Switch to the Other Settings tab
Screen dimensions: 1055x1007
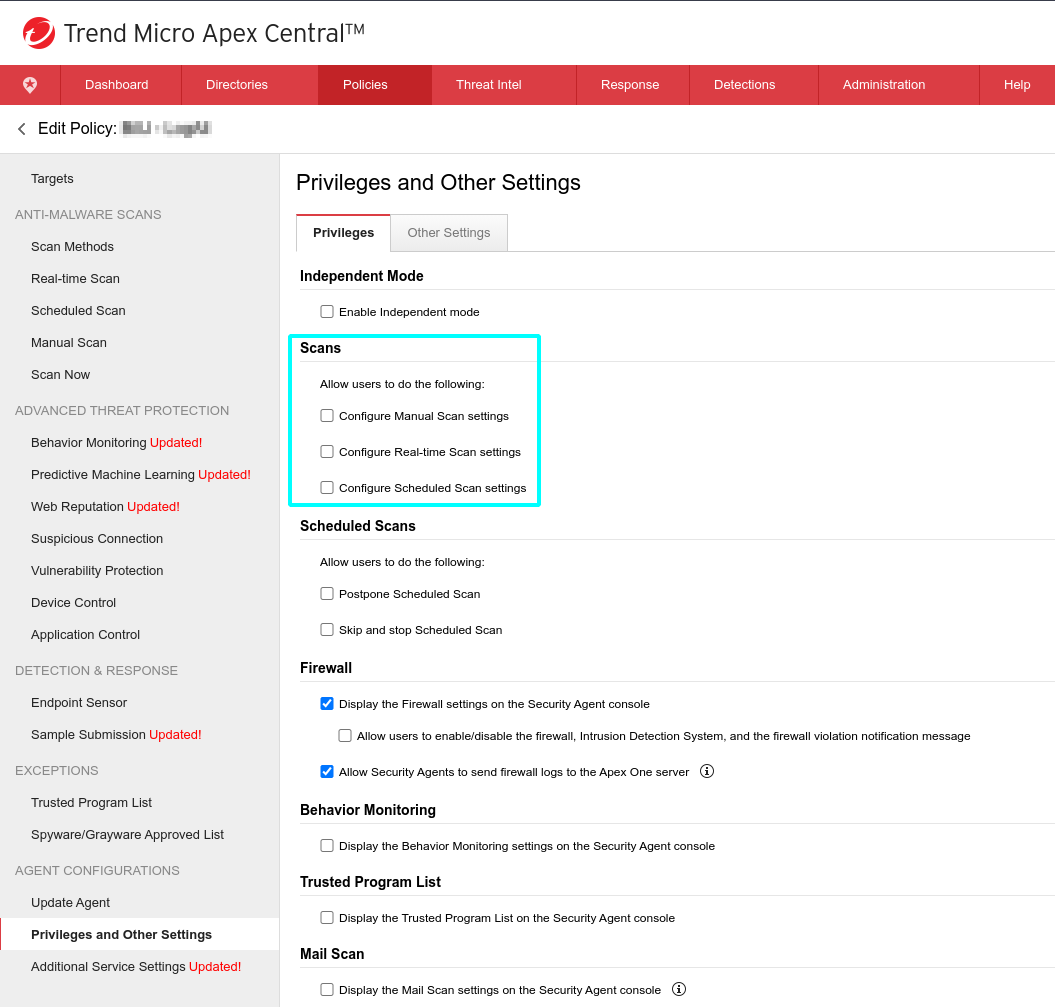point(449,233)
